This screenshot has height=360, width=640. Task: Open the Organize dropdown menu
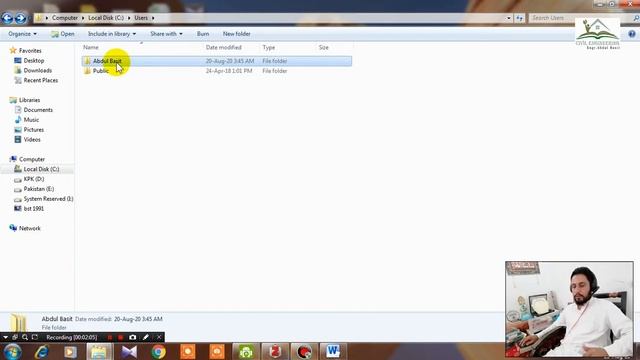coord(22,34)
